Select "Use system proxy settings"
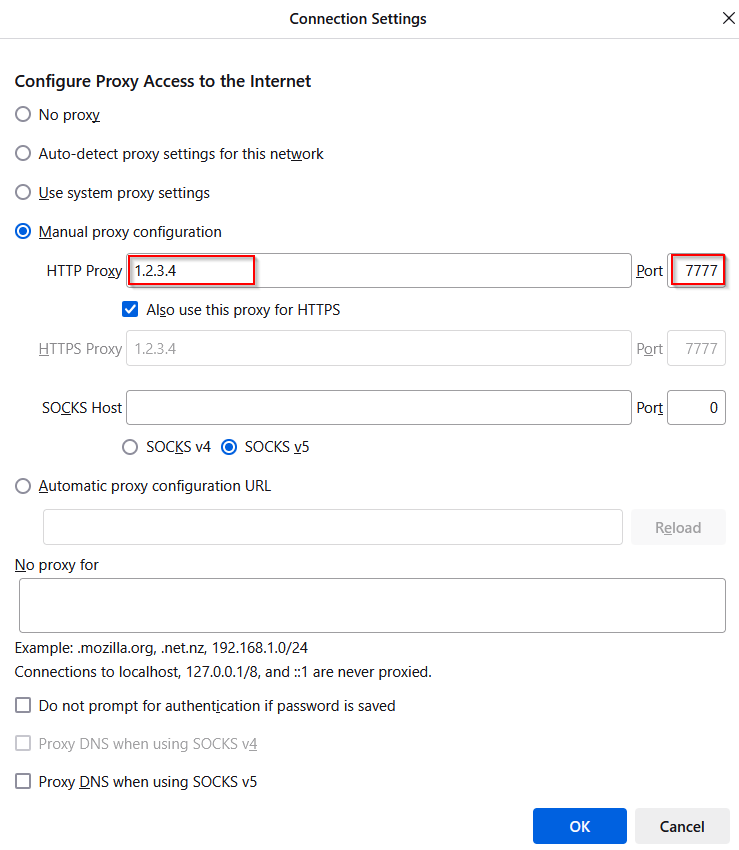The width and height of the screenshot is (739, 850). (x=22, y=192)
